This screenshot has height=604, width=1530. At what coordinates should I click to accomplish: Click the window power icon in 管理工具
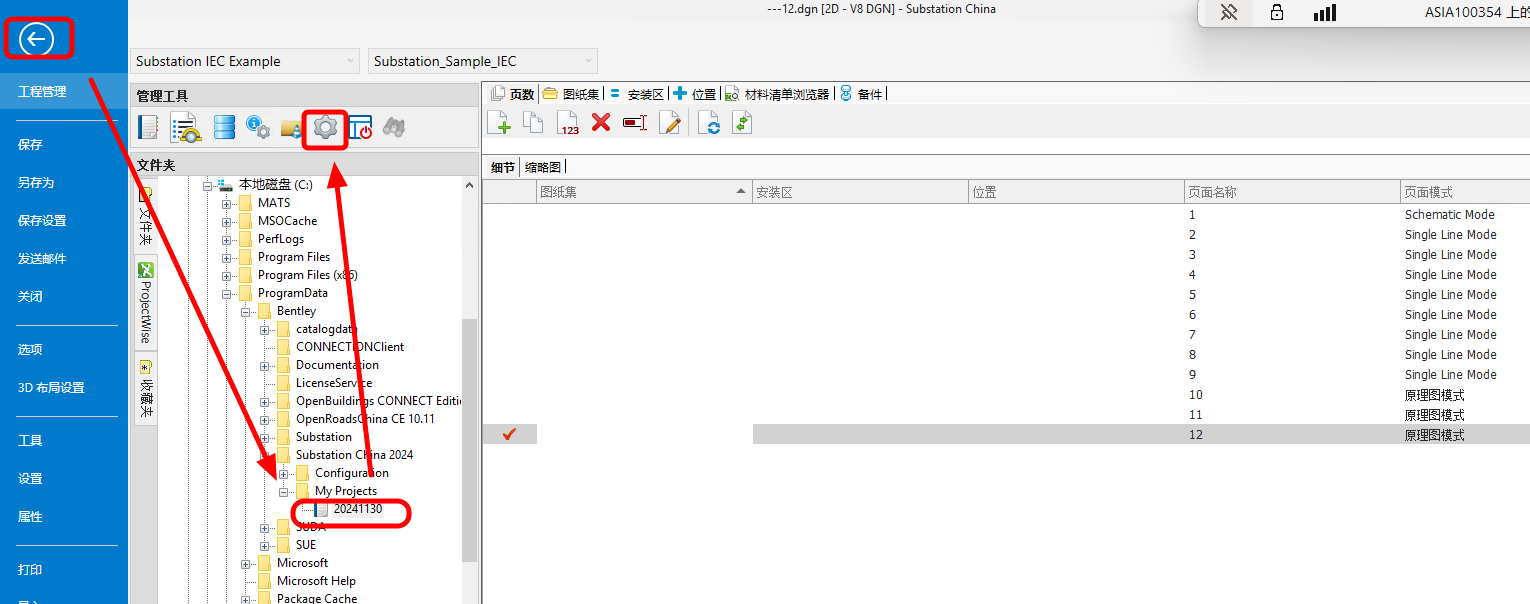tap(360, 127)
